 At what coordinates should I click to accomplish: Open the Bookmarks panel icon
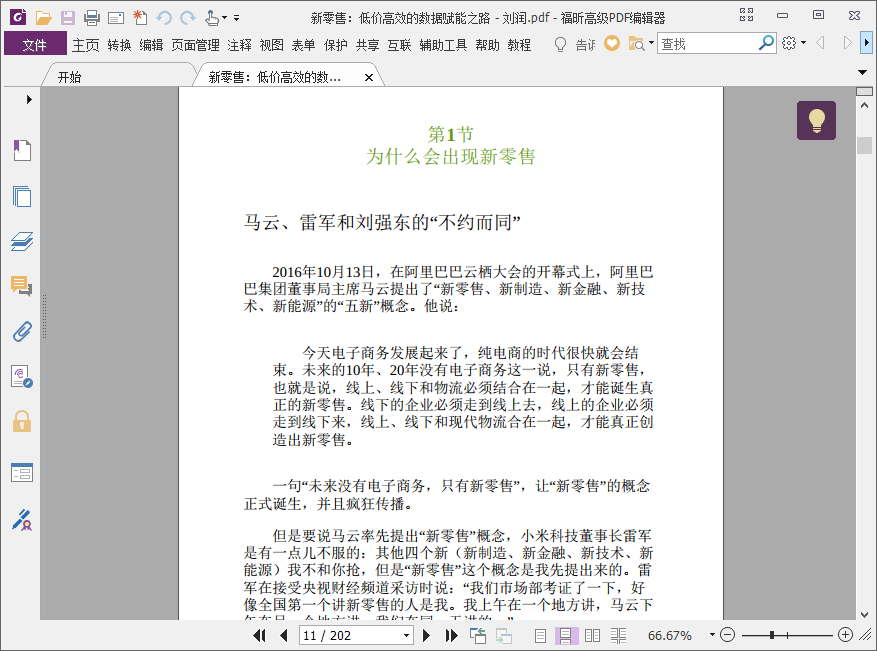coord(22,150)
